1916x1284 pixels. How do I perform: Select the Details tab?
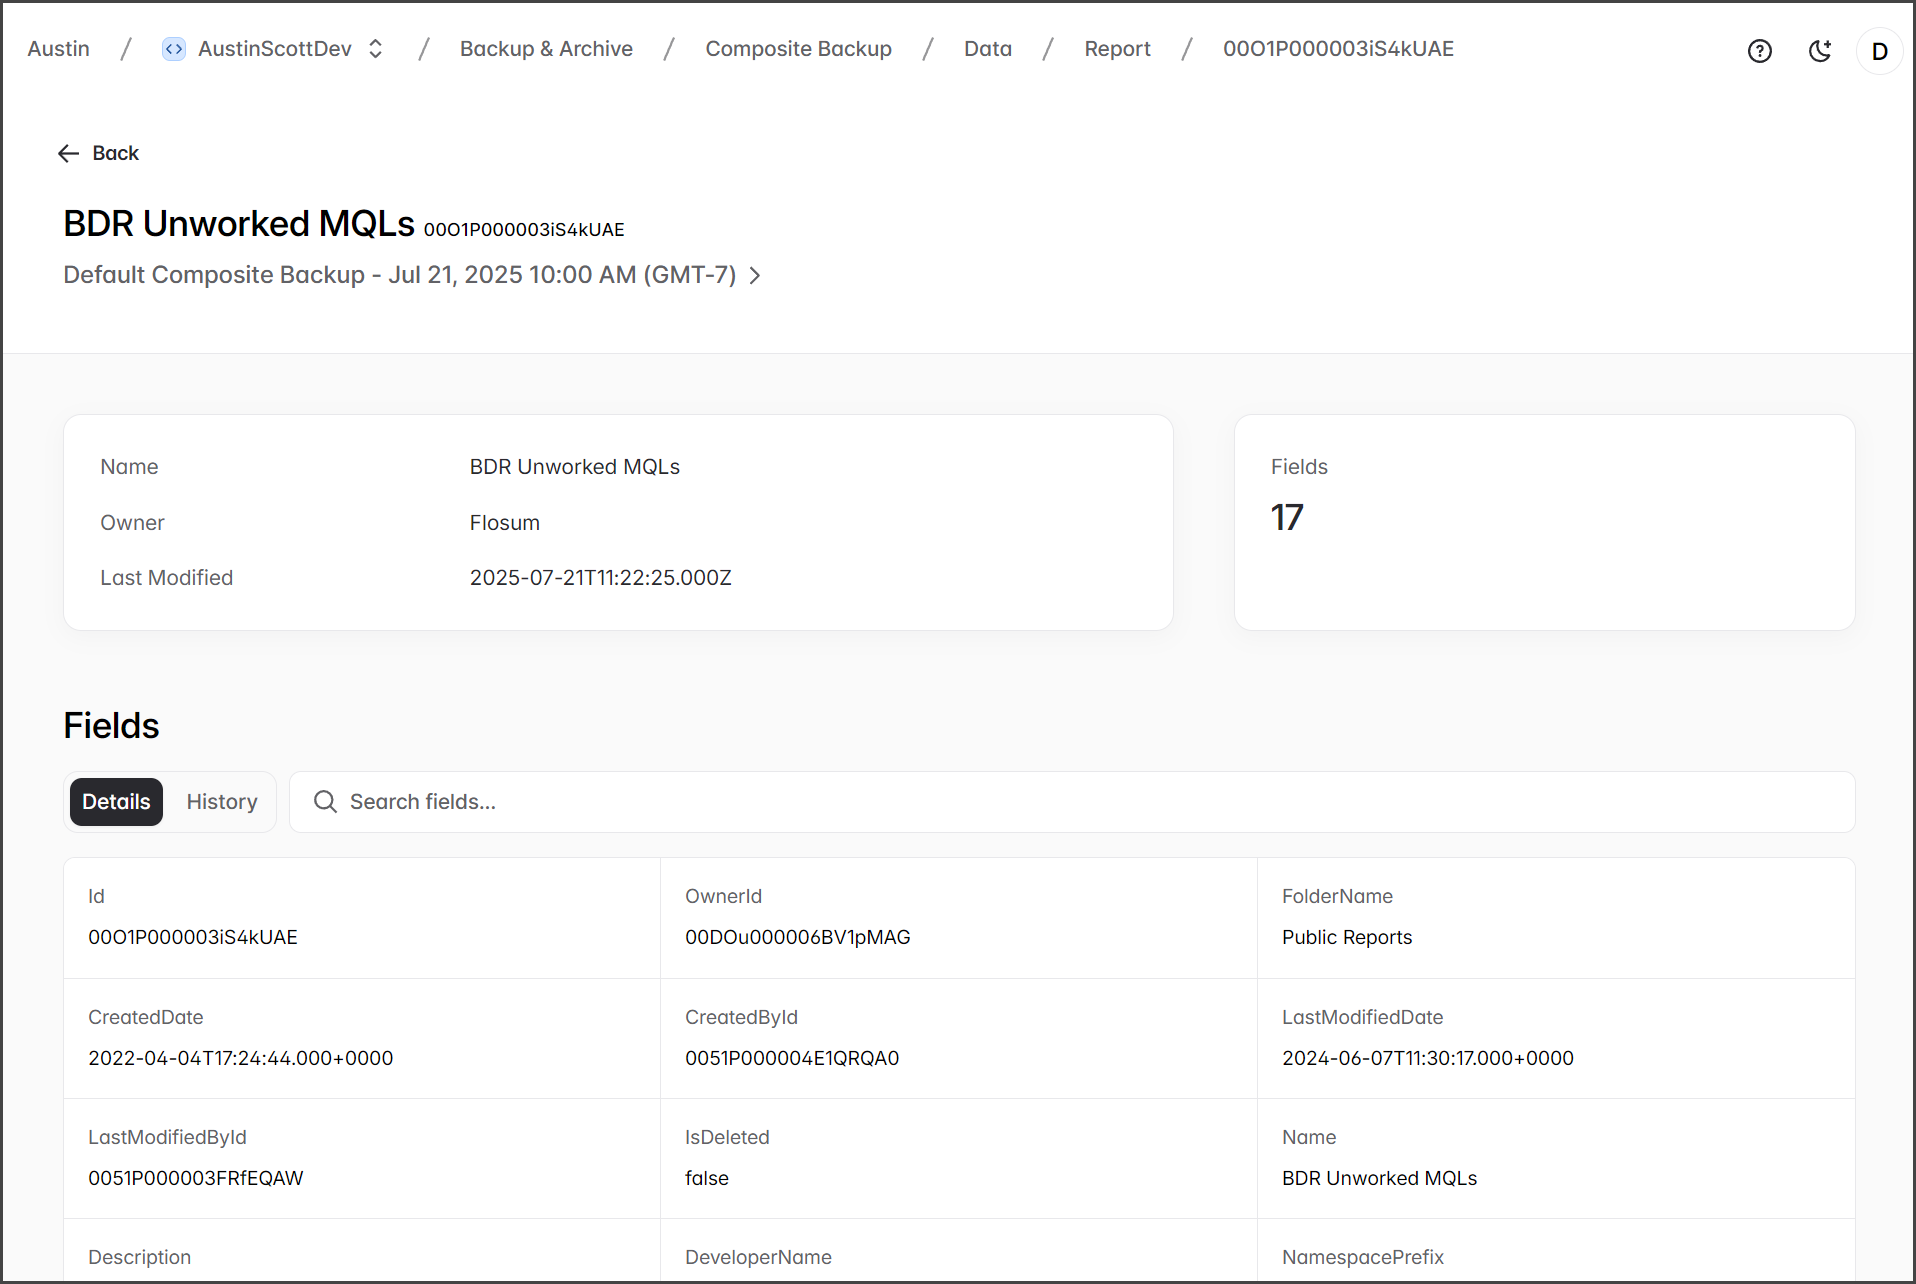116,802
